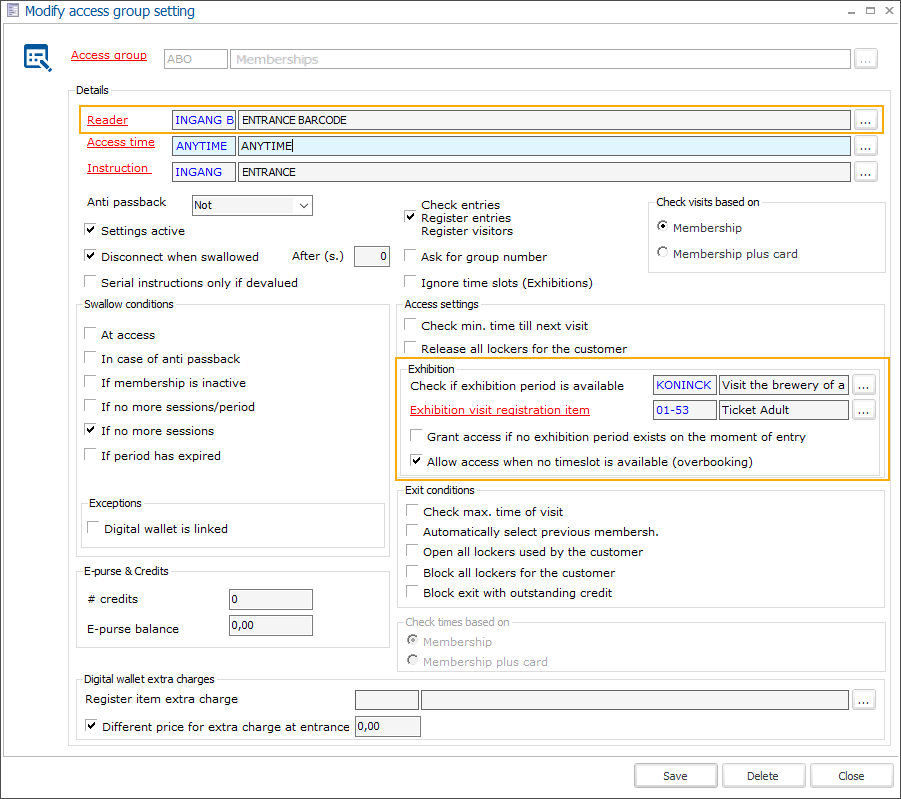Enable If period has expired
The width and height of the screenshot is (901, 799).
pyautogui.click(x=90, y=455)
